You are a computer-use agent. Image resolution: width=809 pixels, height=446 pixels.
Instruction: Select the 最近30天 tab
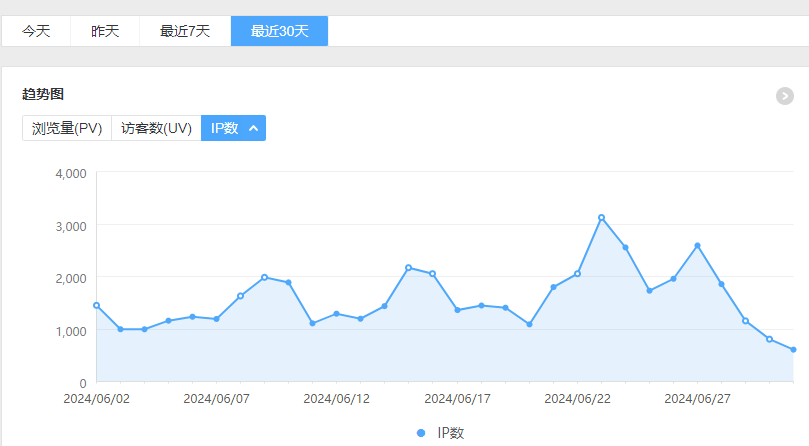pyautogui.click(x=279, y=31)
